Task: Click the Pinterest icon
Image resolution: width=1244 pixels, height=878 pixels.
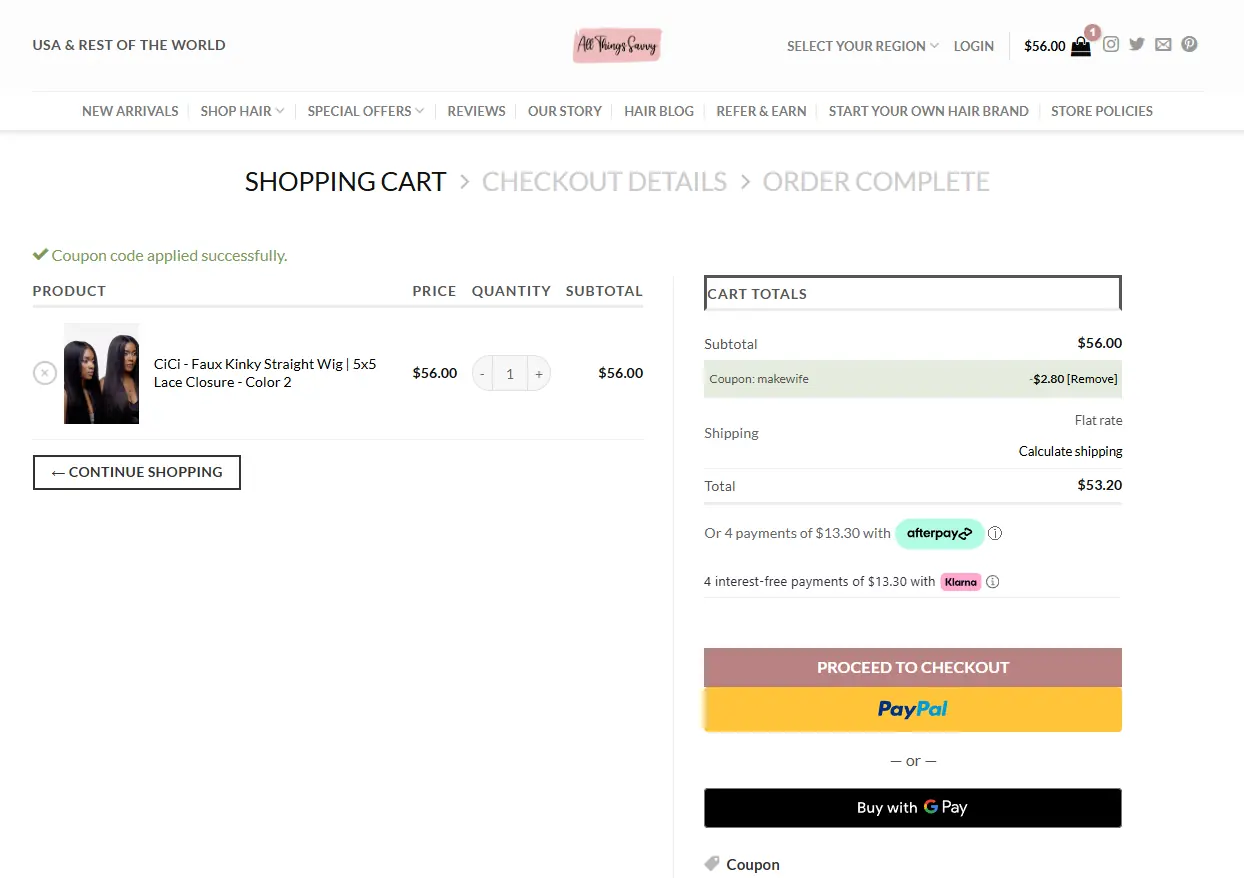Action: pos(1189,43)
